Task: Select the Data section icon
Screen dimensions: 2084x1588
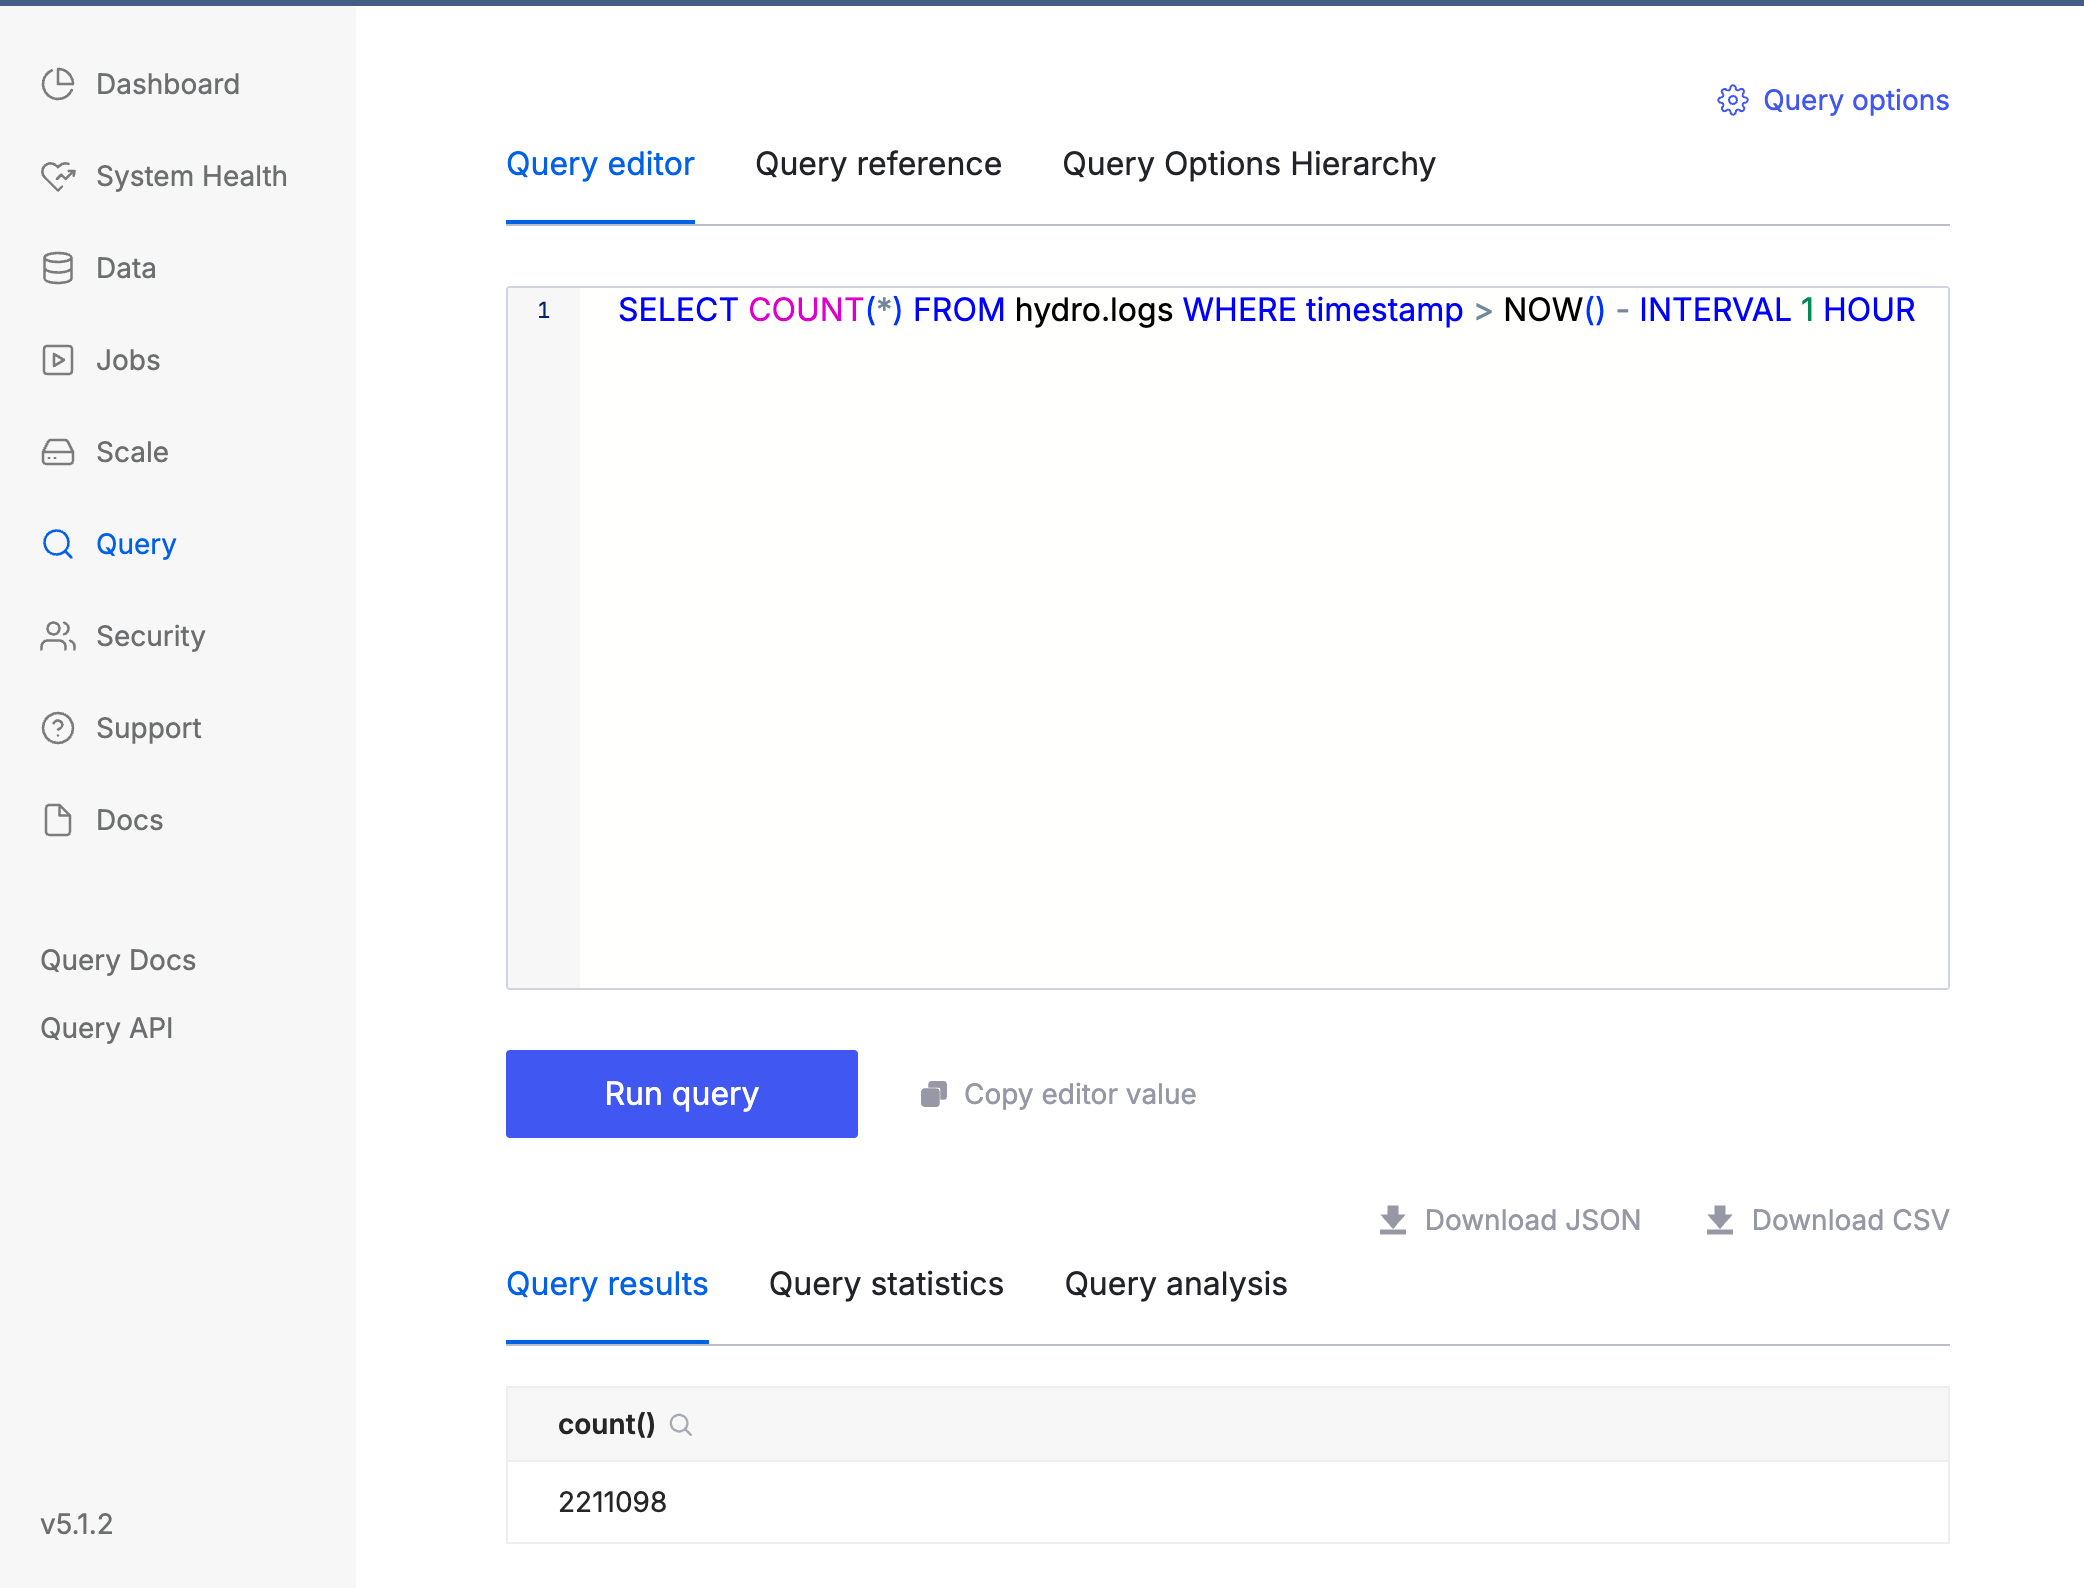Action: pyautogui.click(x=58, y=268)
